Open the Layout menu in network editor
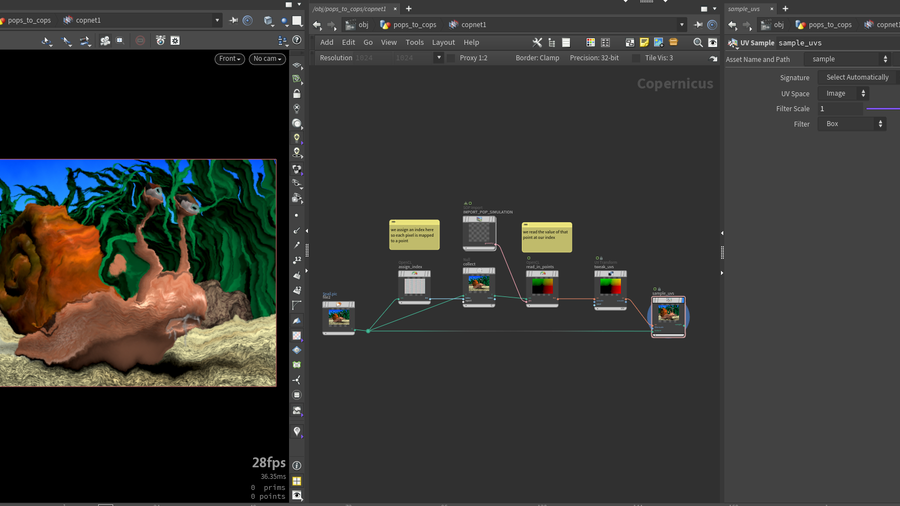900x506 pixels. 443,43
